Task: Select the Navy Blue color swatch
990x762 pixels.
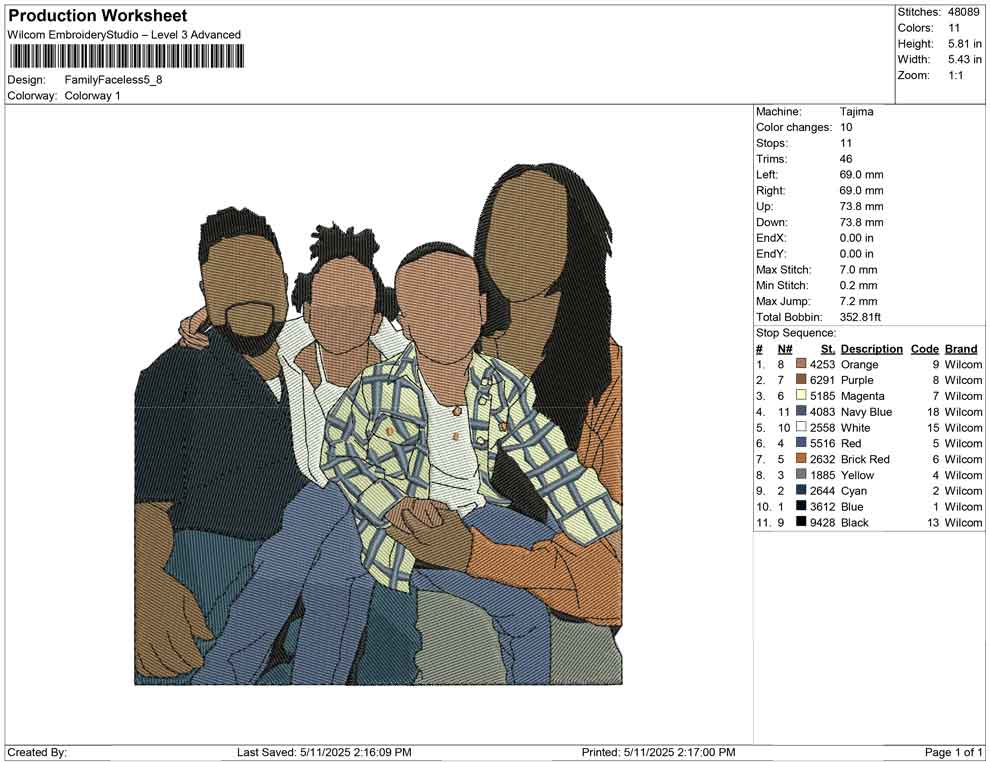Action: click(x=801, y=412)
